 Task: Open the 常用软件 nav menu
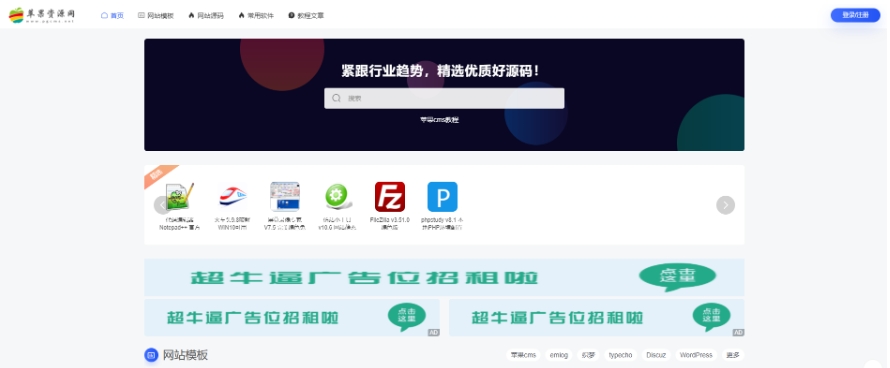[256, 16]
